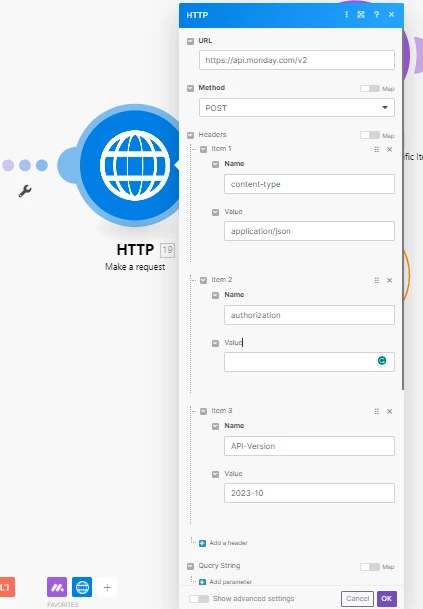Image resolution: width=423 pixels, height=609 pixels.
Task: Toggle Item 3 Name field info
Action: pyautogui.click(x=216, y=426)
